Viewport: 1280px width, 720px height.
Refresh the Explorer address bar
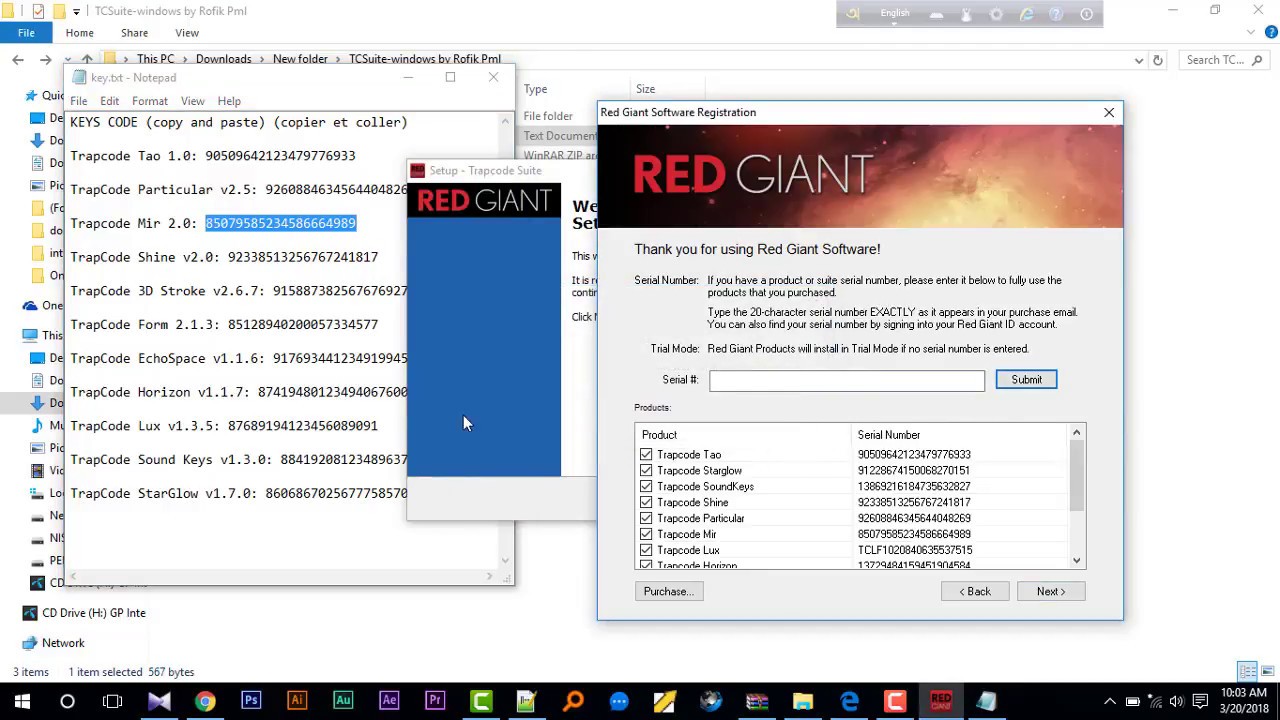1158,60
